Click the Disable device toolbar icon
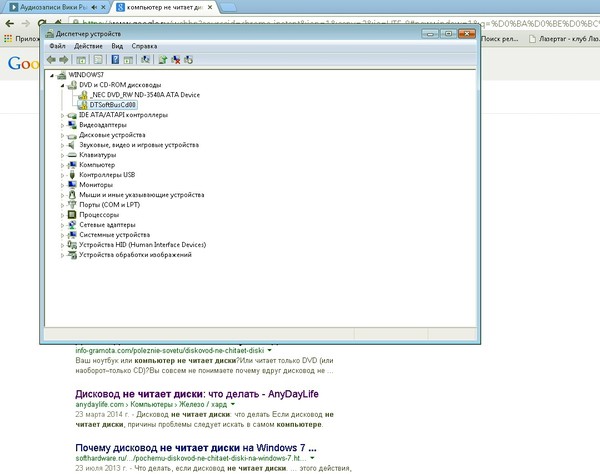This screenshot has width=600, height=474. [188, 60]
